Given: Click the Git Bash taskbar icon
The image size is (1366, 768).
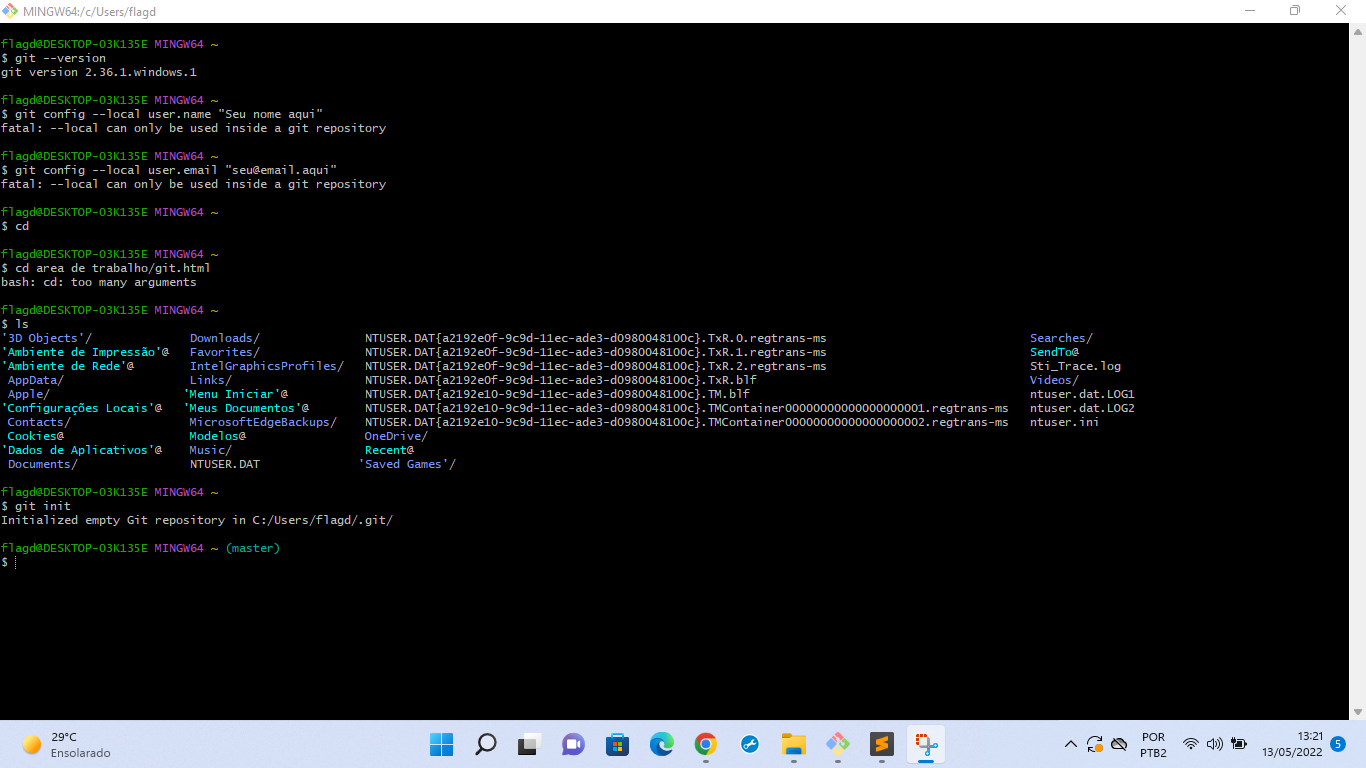Looking at the screenshot, I should (x=837, y=744).
